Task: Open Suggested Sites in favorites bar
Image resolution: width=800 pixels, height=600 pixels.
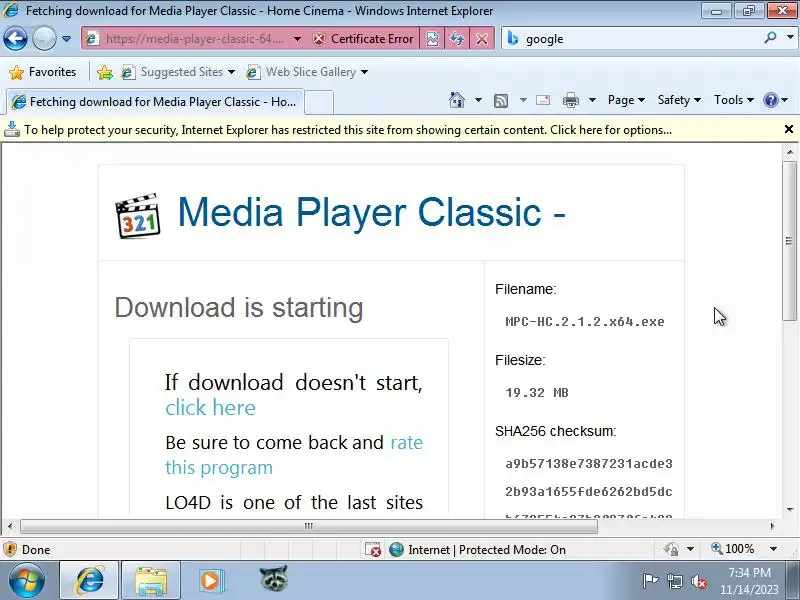Action: (x=178, y=72)
